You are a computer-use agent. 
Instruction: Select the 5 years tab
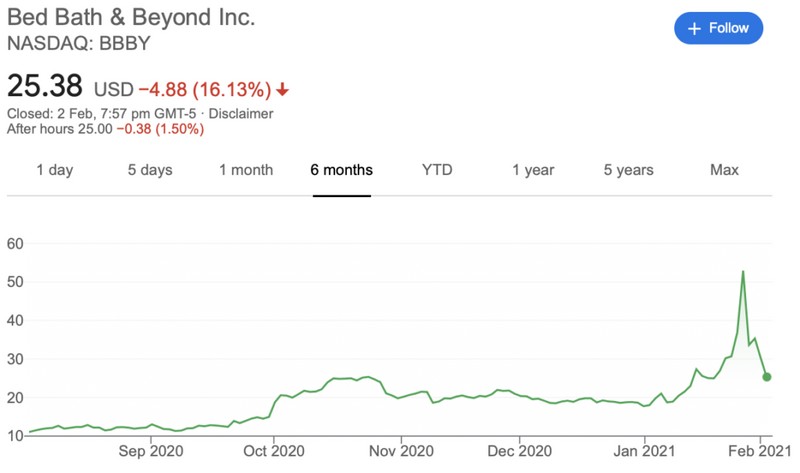coord(629,170)
